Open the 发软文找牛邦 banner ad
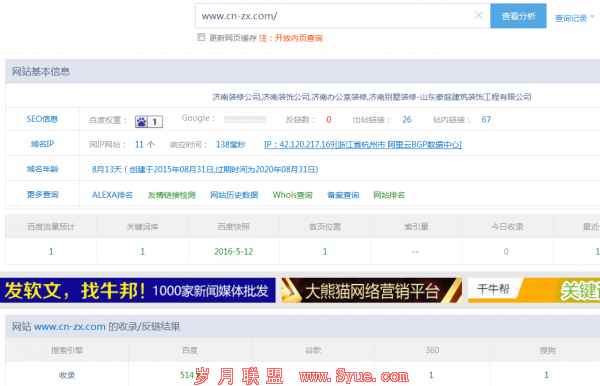This screenshot has width=600, height=386. (138, 290)
